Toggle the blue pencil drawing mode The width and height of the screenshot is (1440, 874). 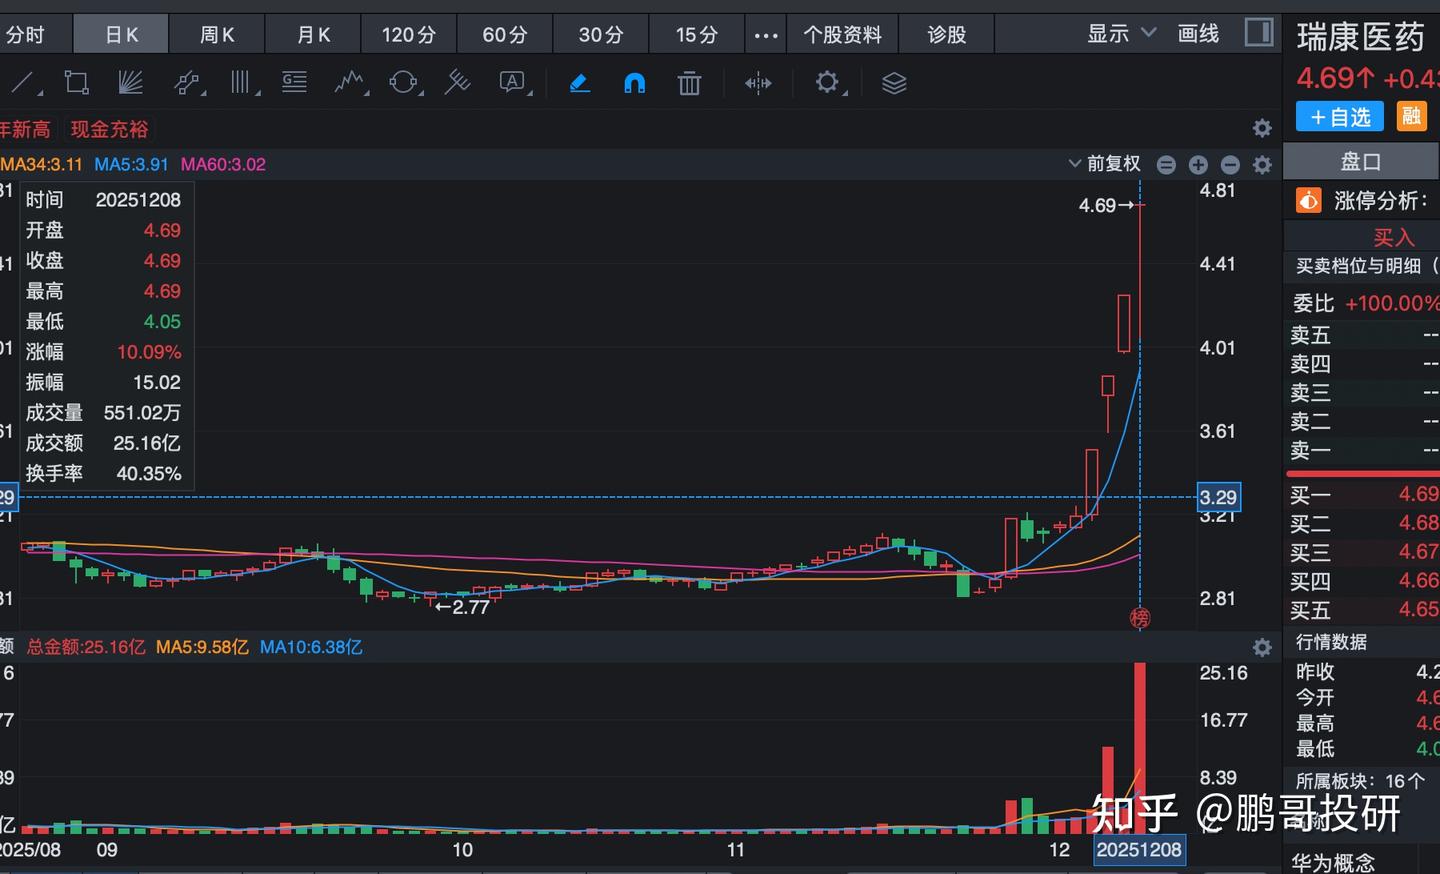click(x=579, y=82)
